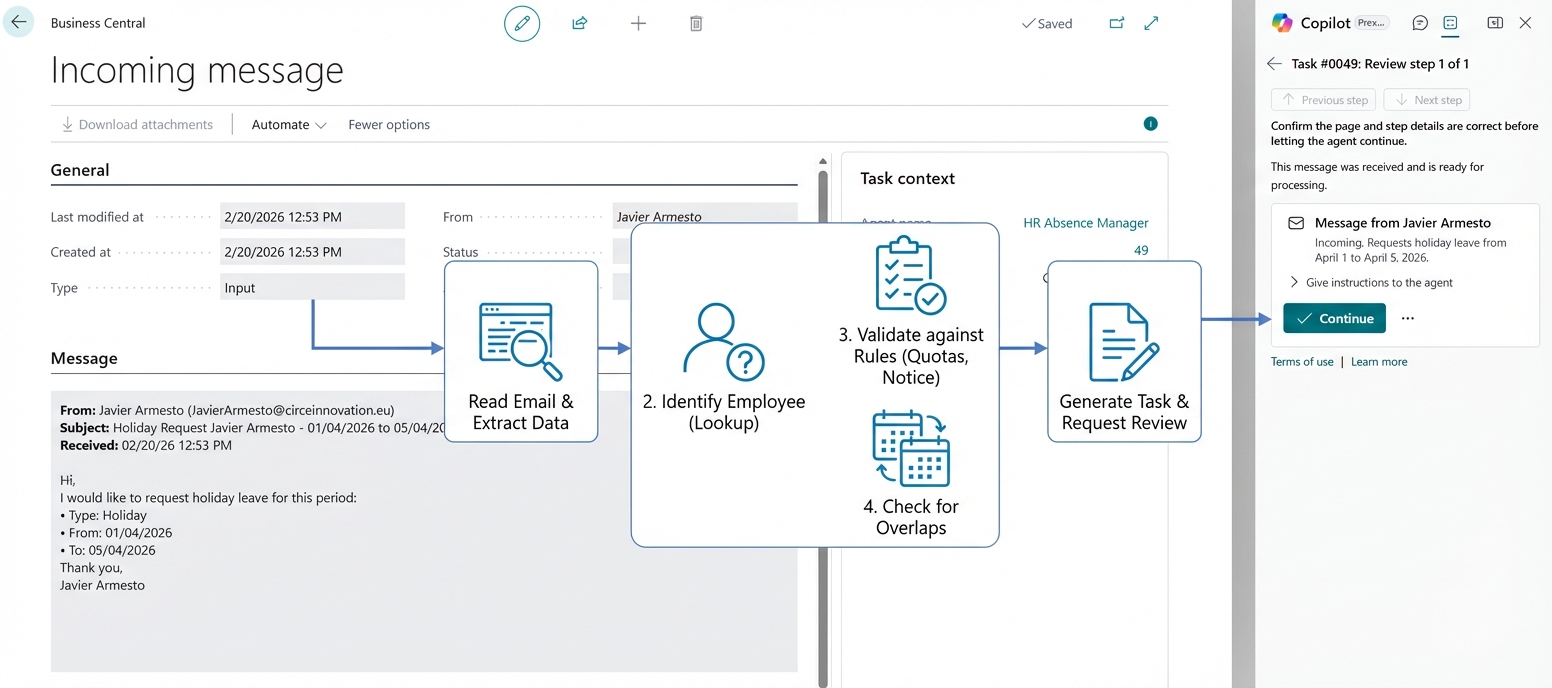Click the HR Absence Manager agent link

[x=1086, y=223]
